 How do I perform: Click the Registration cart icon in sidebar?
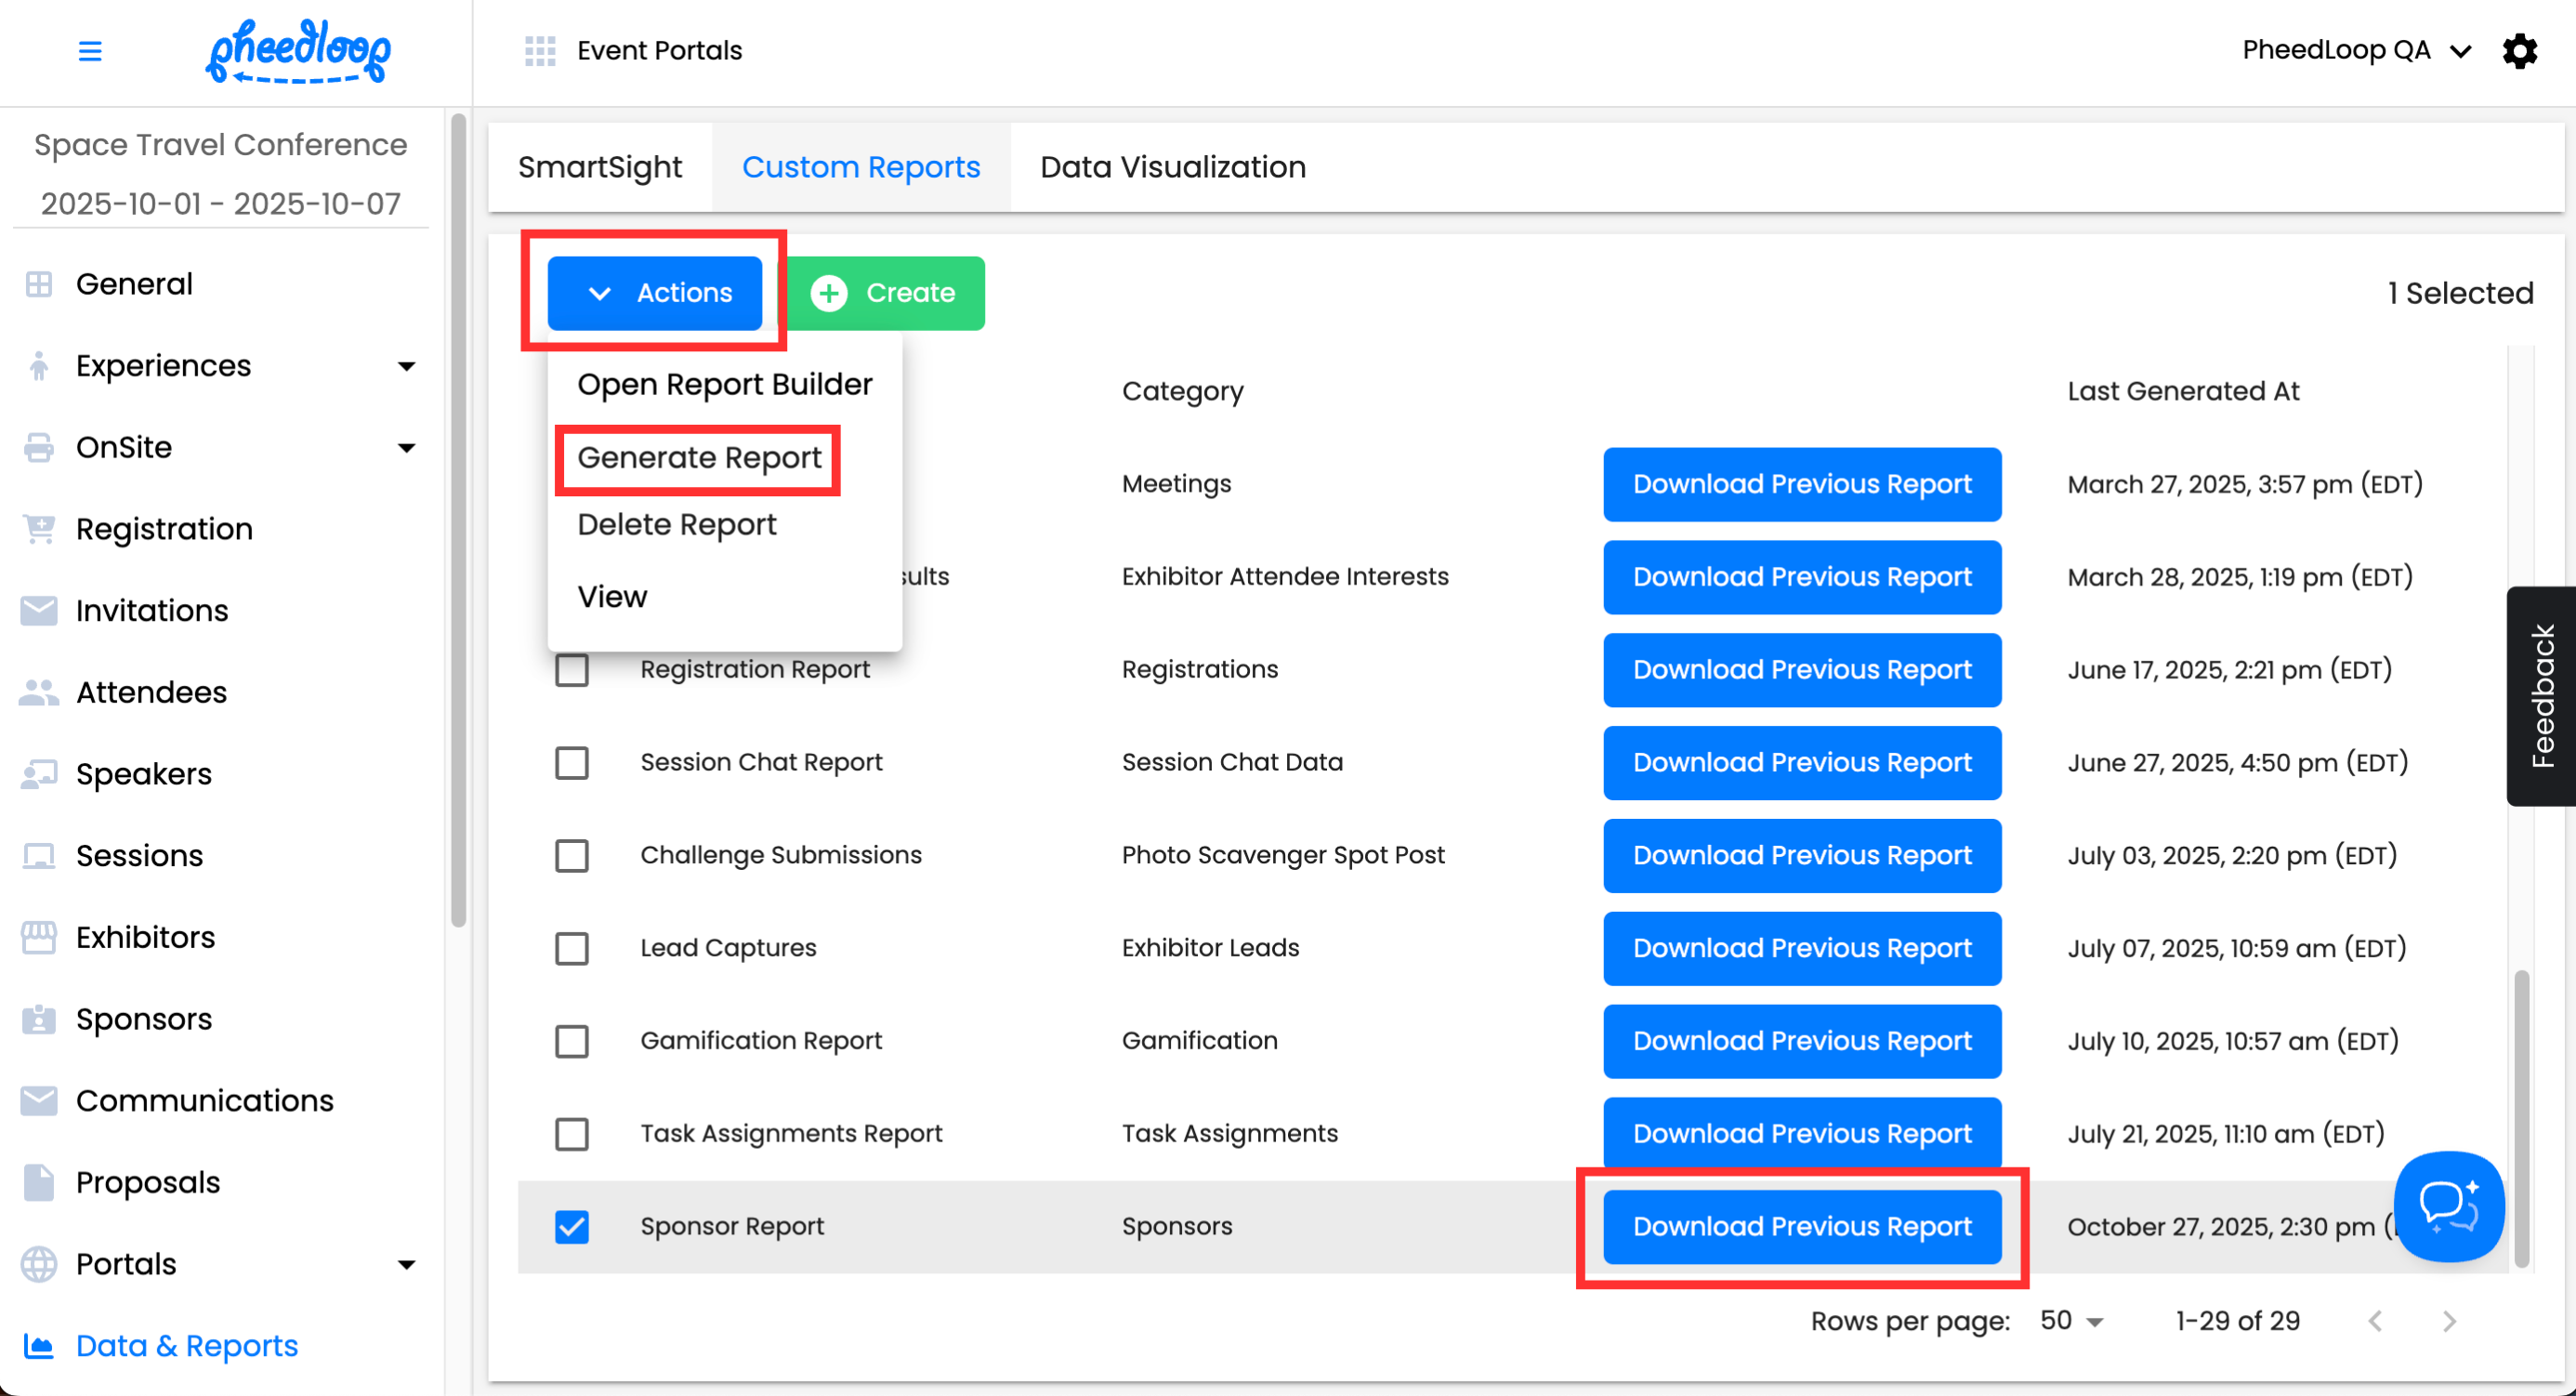coord(39,528)
